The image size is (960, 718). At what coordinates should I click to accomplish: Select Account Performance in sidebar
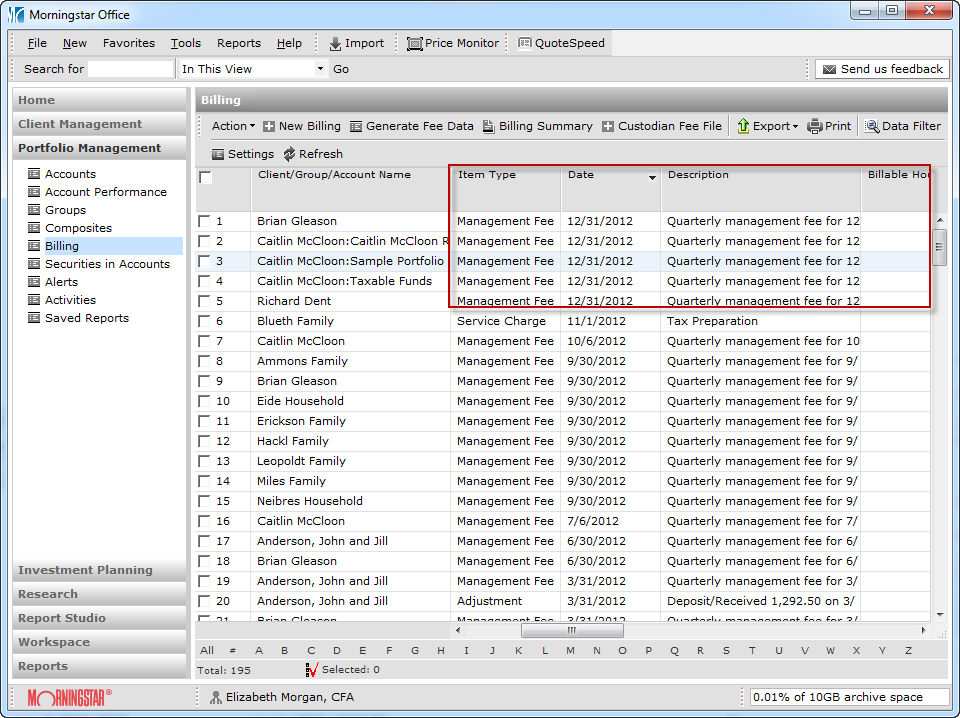point(105,192)
